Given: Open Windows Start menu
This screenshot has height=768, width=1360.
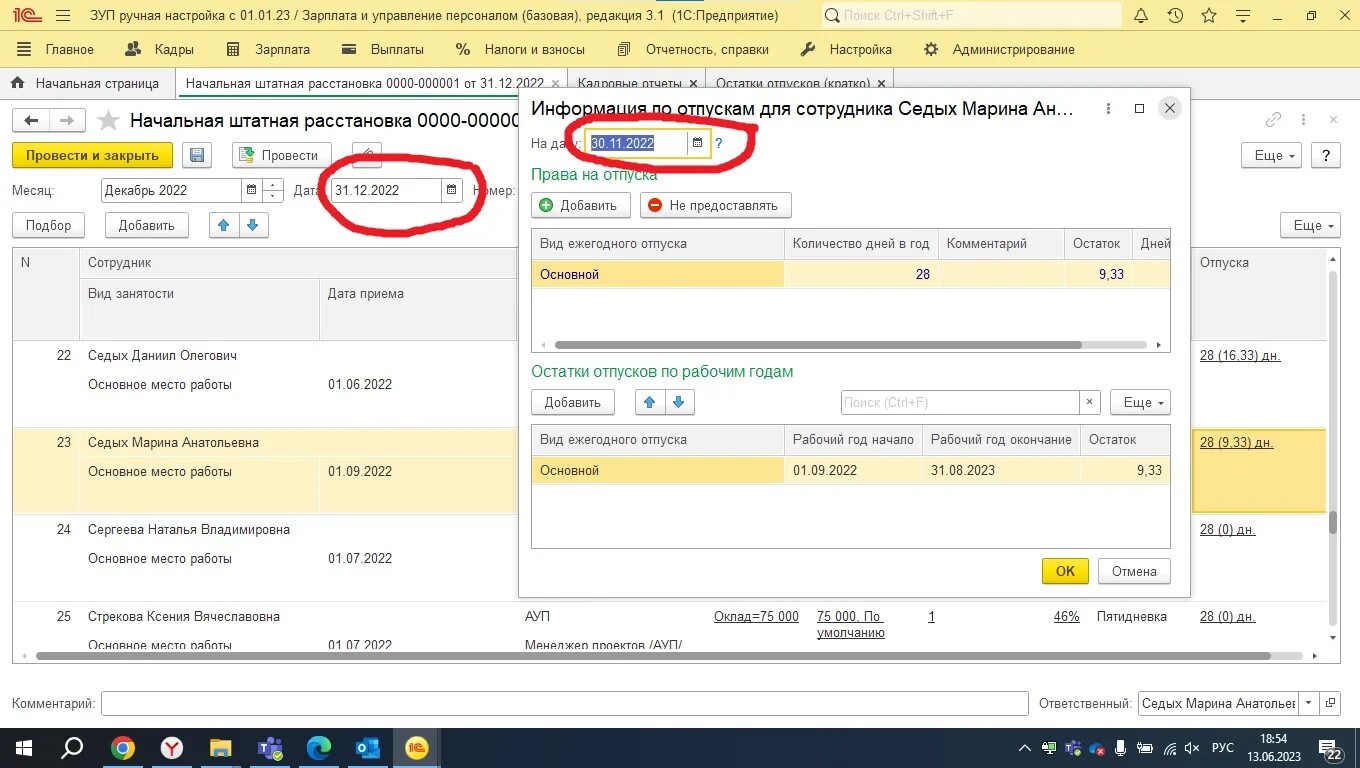Looking at the screenshot, I should (23, 748).
